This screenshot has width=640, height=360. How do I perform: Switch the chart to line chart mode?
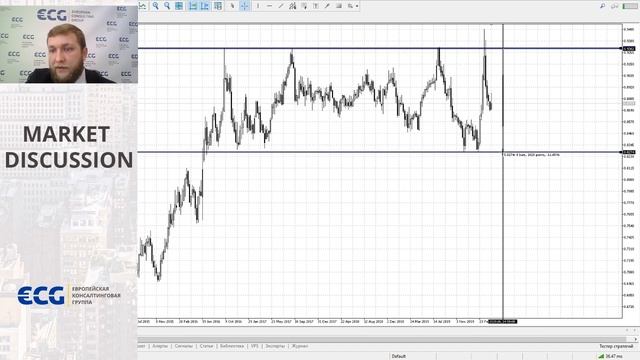142,6
